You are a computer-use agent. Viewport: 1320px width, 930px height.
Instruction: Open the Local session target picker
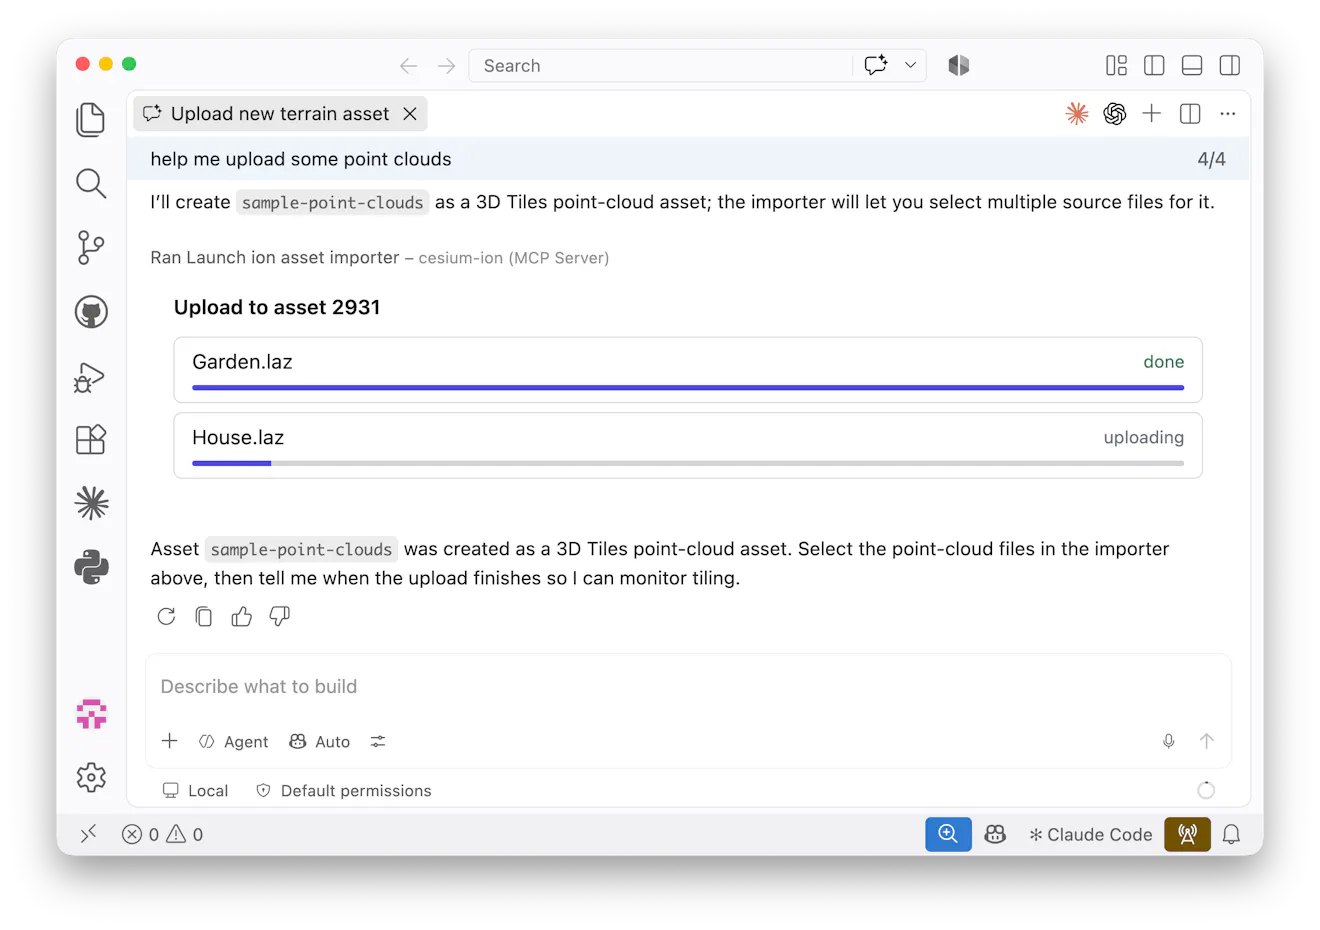point(196,790)
